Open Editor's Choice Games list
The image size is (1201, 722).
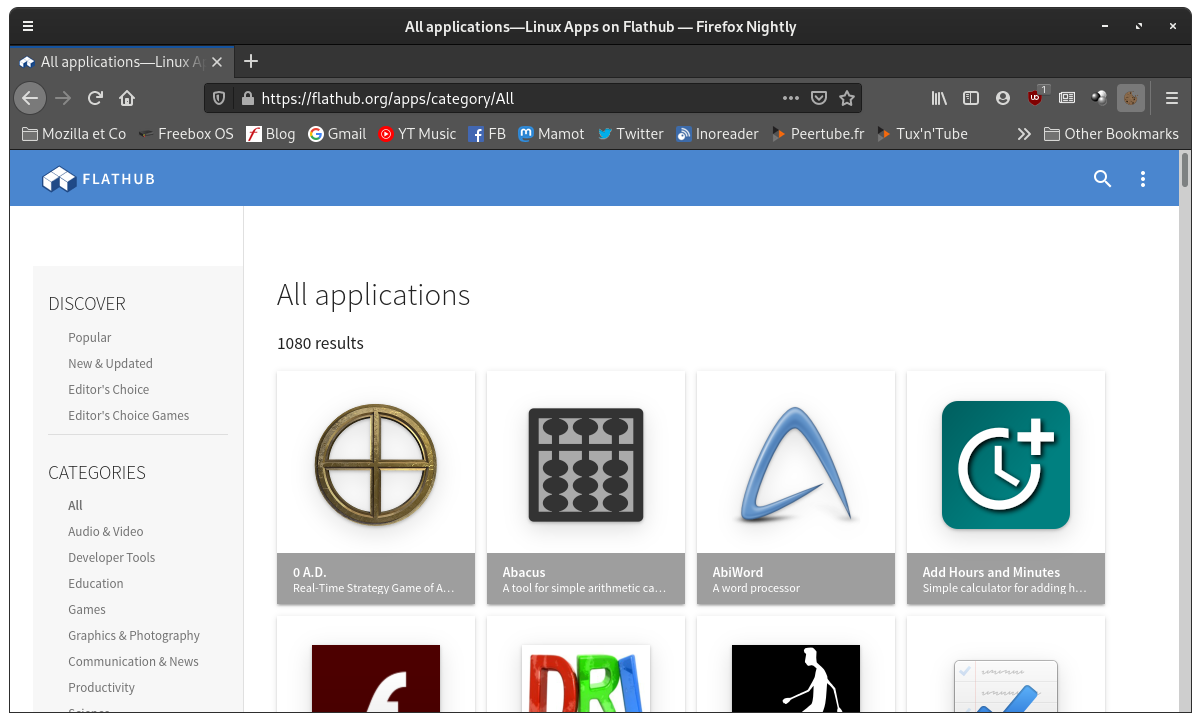[x=128, y=416]
